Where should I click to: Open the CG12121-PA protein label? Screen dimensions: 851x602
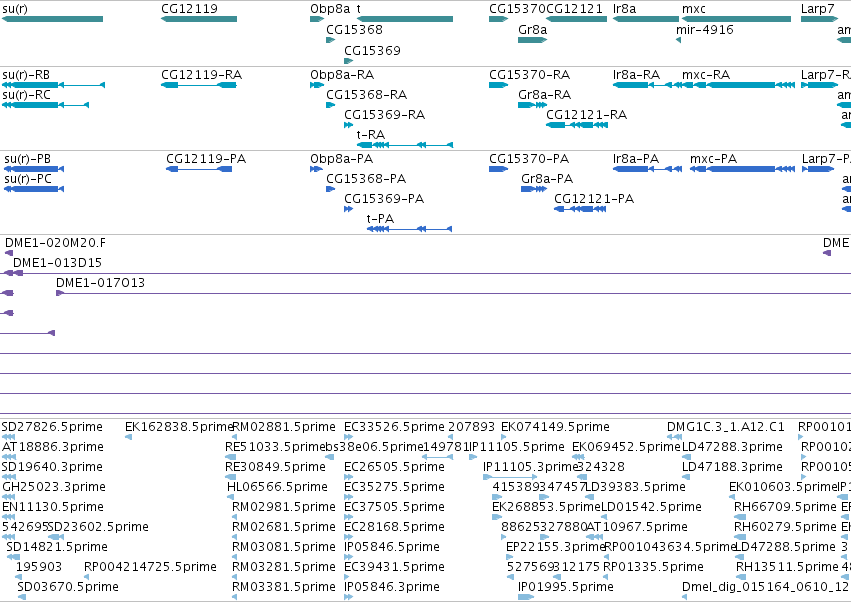coord(594,199)
